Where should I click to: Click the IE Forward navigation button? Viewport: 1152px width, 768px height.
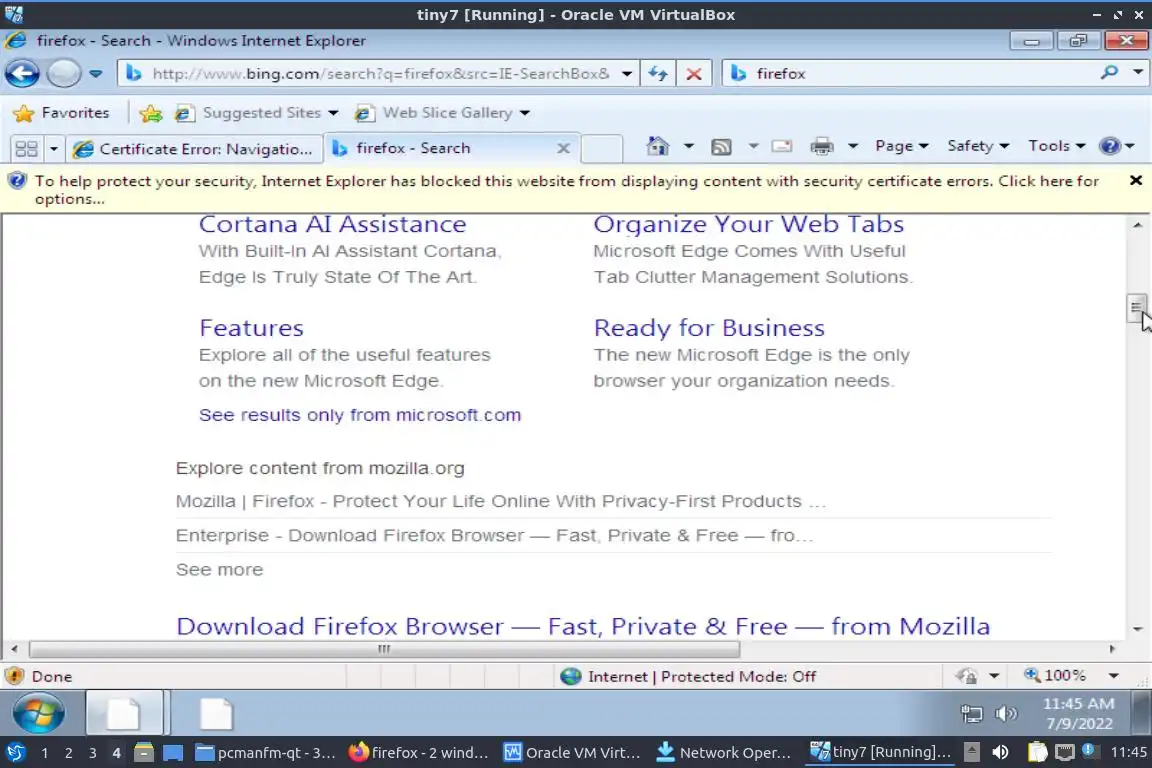point(64,73)
